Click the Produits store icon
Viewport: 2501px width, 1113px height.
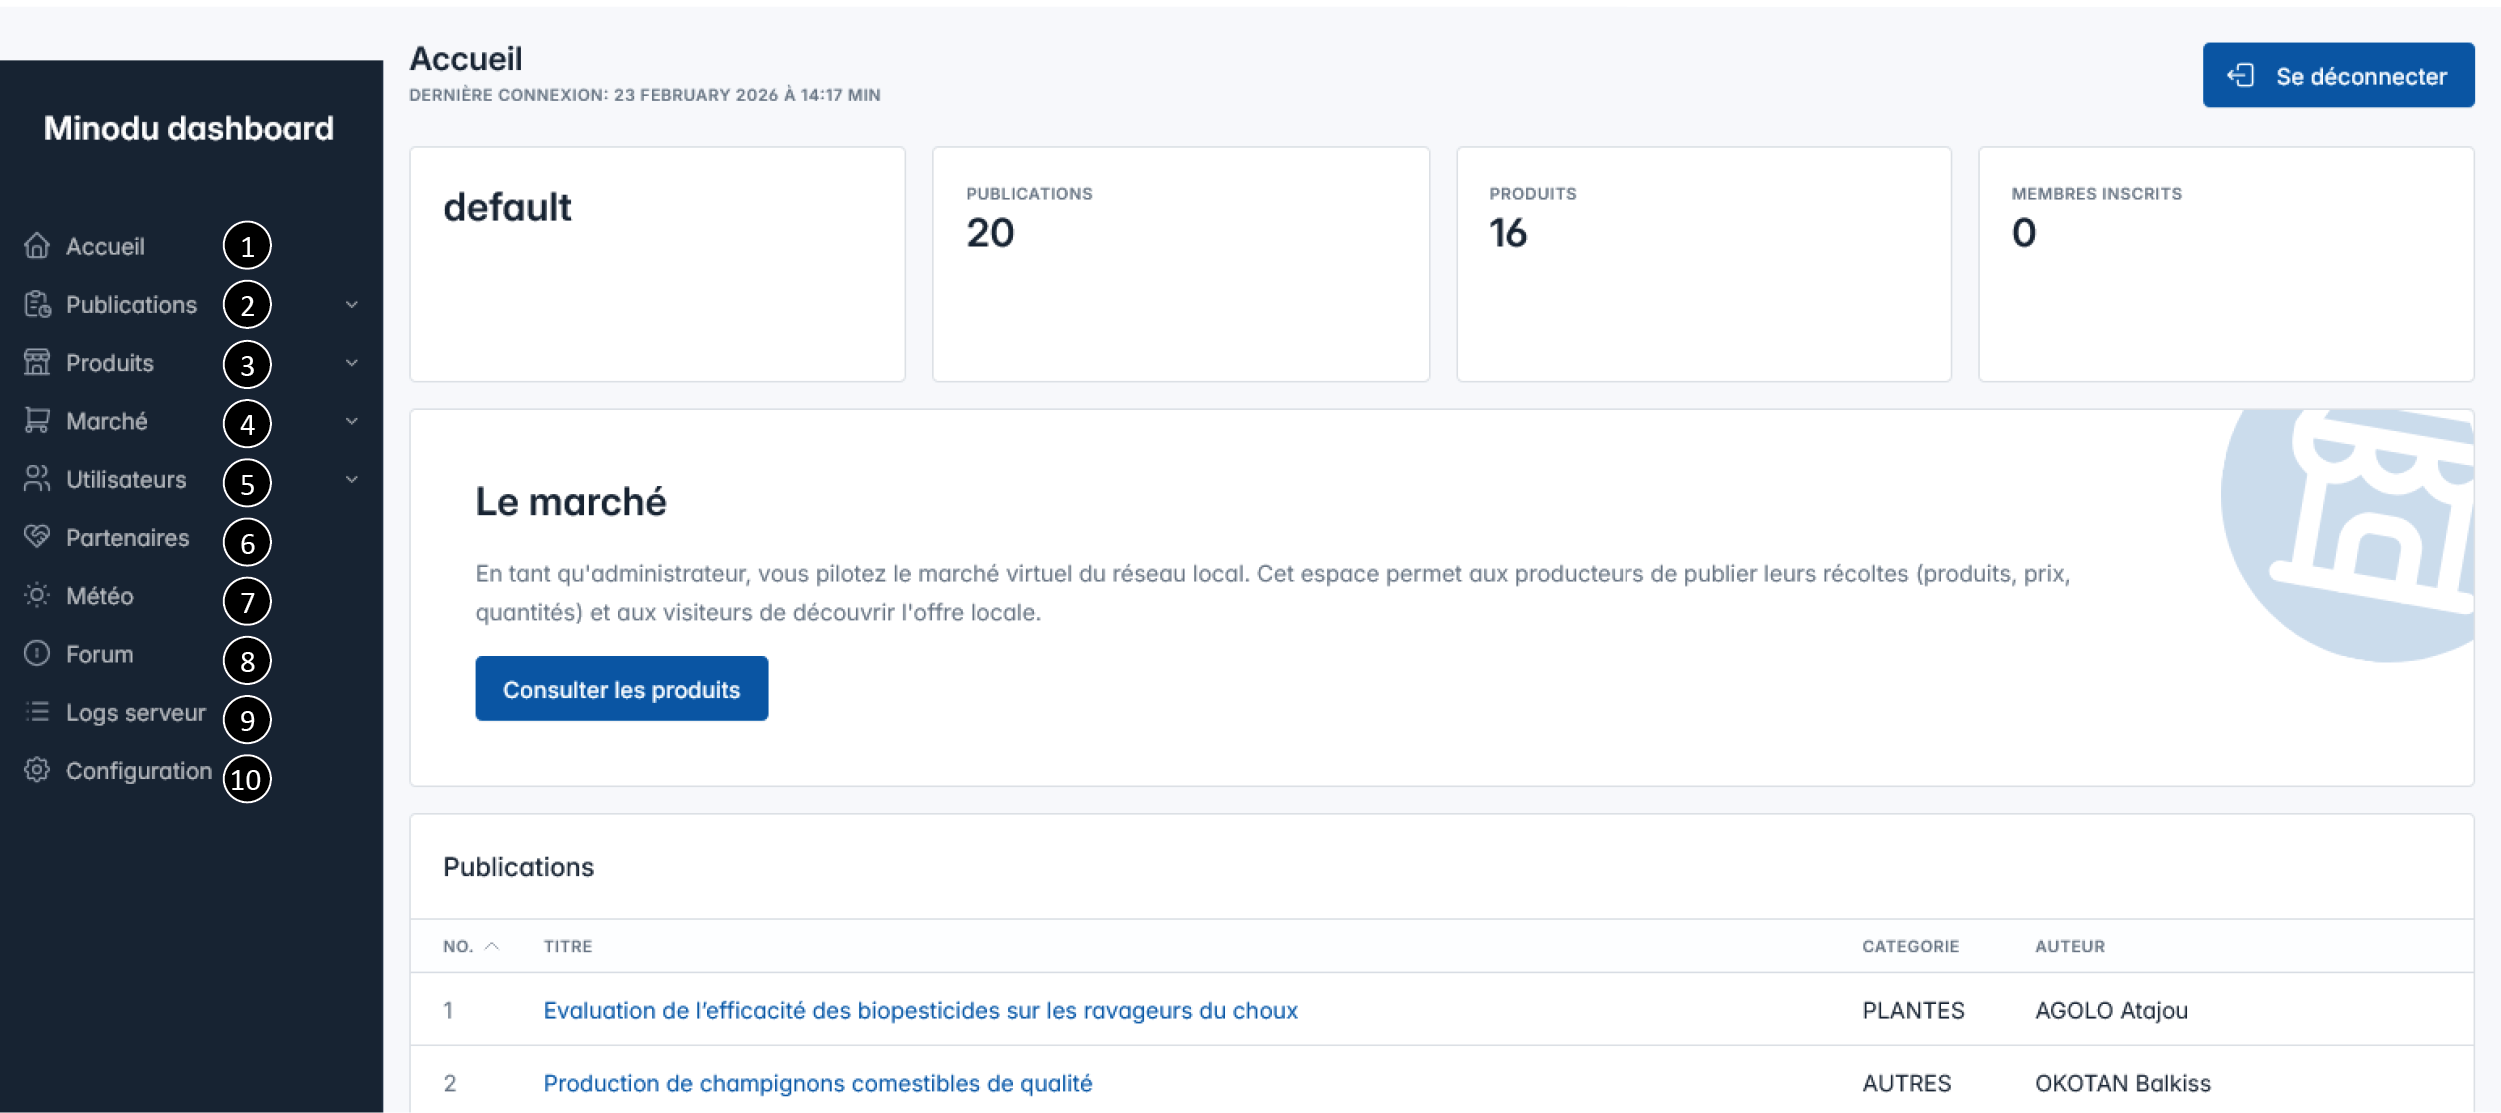[x=37, y=362]
